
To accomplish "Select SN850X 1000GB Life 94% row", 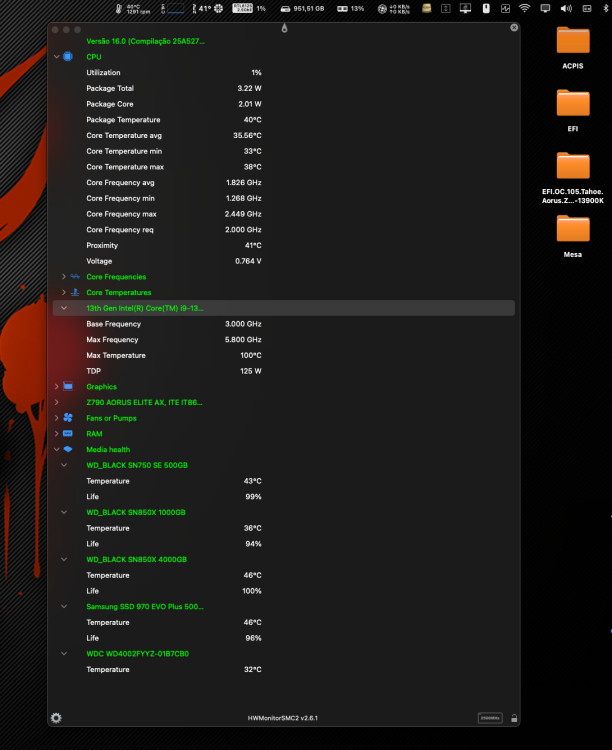I will coord(284,544).
